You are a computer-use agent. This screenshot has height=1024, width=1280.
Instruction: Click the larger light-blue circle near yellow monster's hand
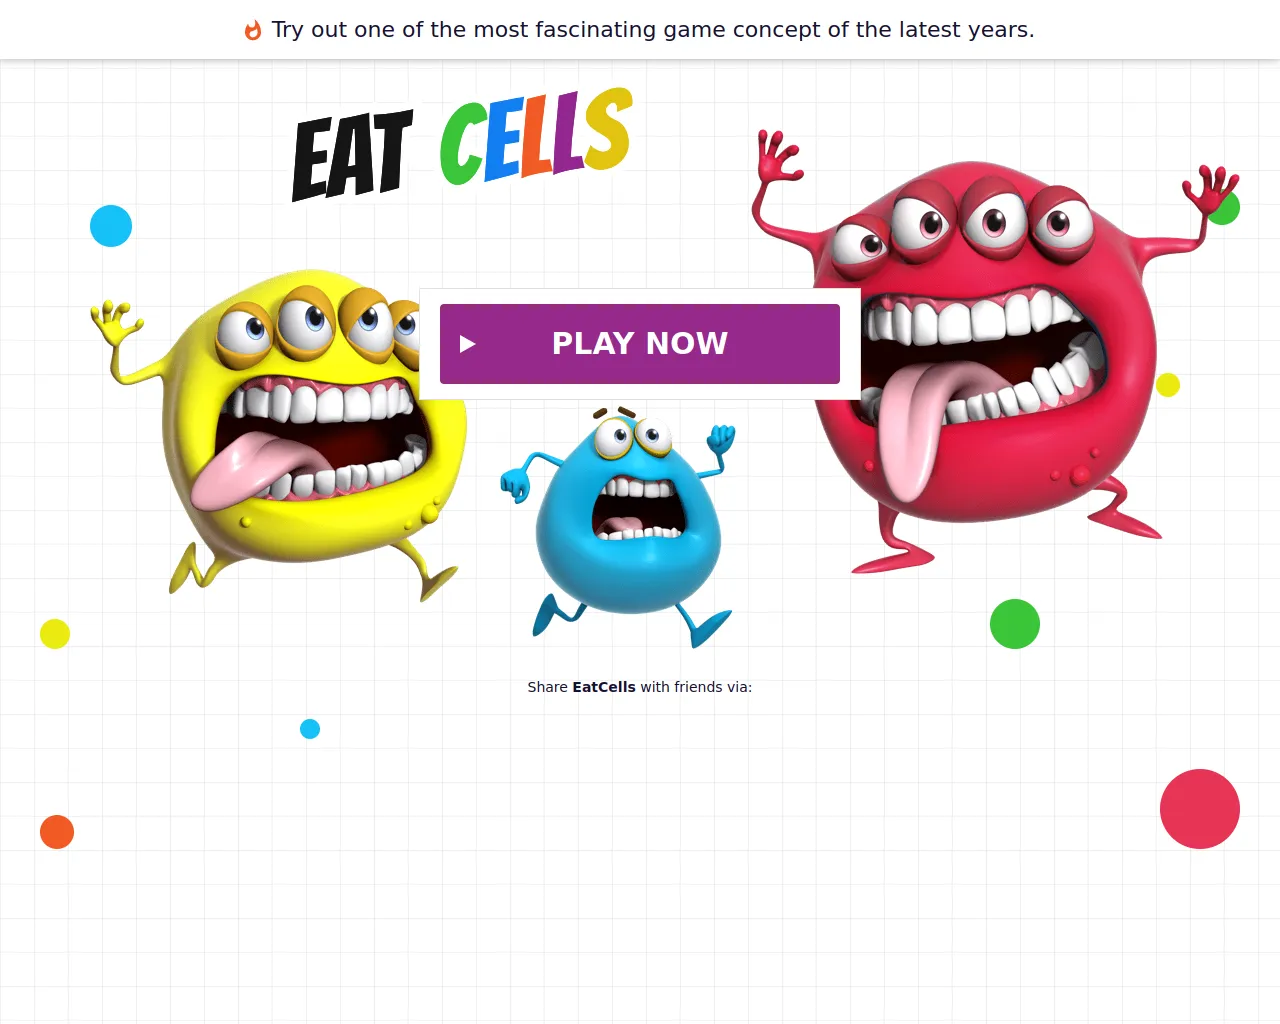(x=111, y=226)
